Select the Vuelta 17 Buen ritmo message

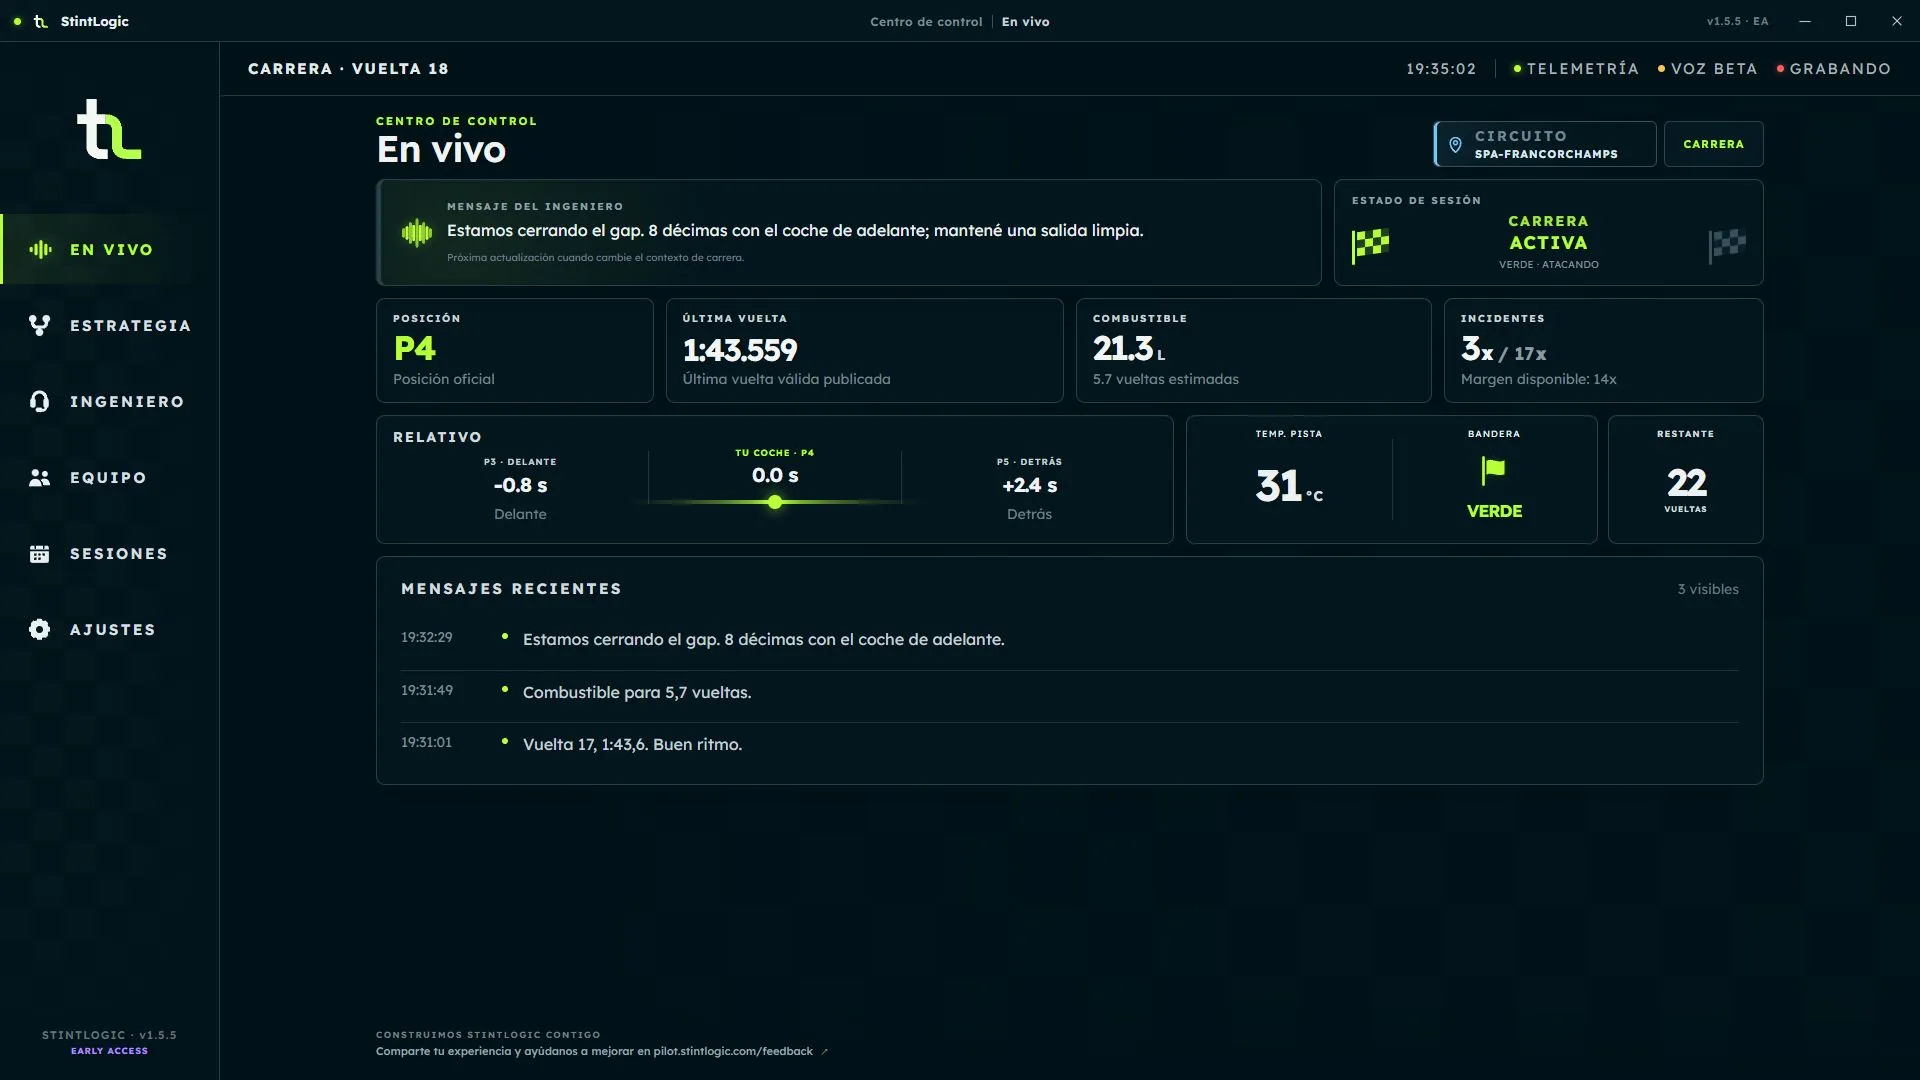coord(1069,744)
